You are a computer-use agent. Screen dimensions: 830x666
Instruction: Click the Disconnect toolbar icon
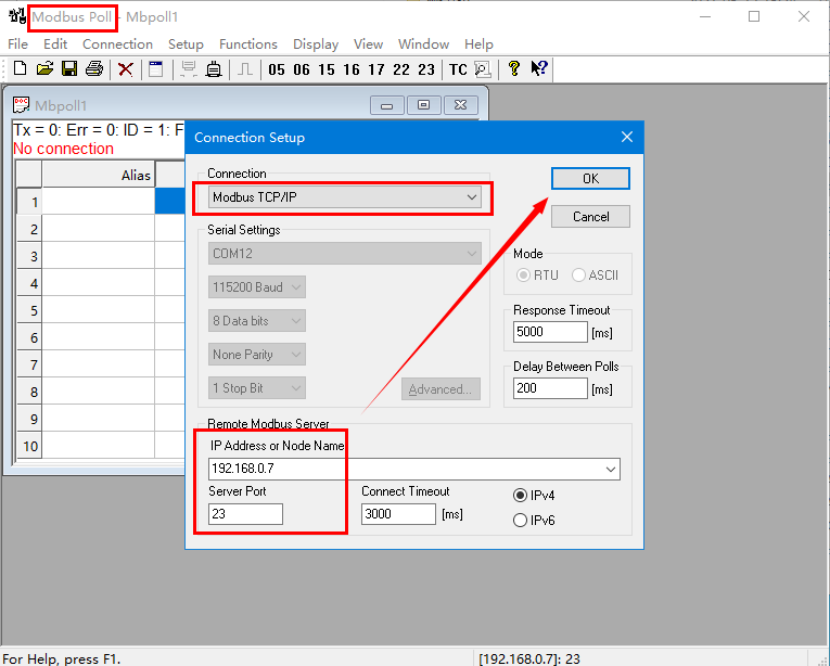(x=213, y=69)
